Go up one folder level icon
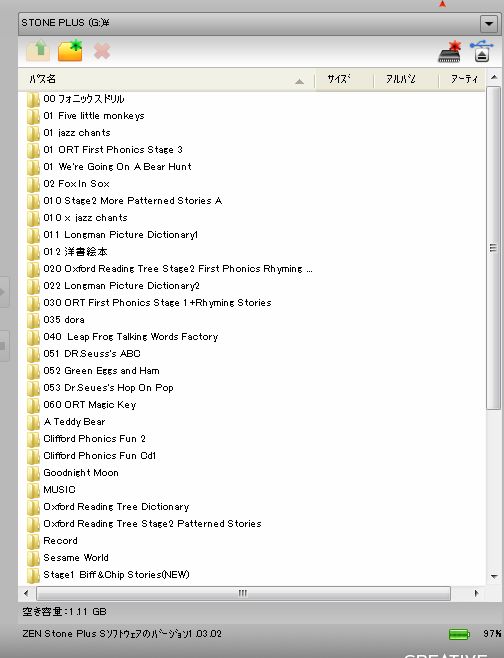The height and width of the screenshot is (658, 504). [x=38, y=51]
